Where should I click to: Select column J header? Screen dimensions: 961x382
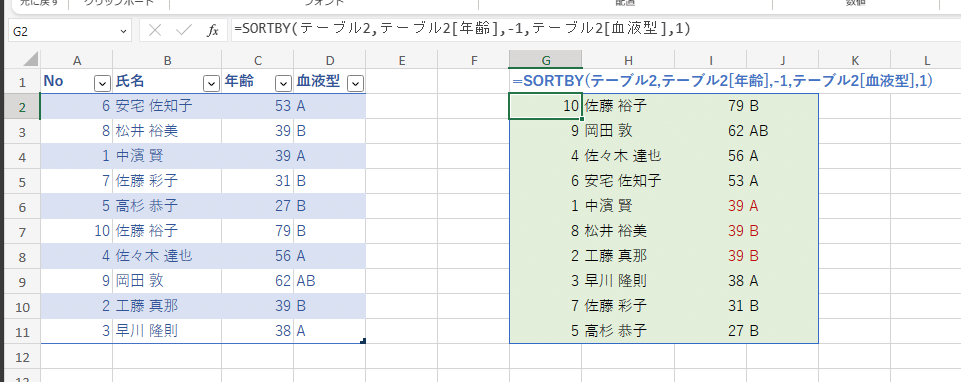pos(783,60)
